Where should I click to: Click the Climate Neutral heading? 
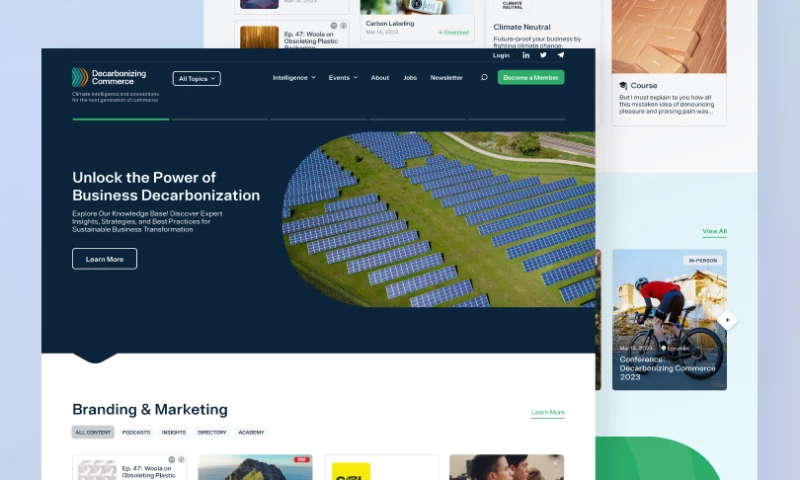click(522, 27)
